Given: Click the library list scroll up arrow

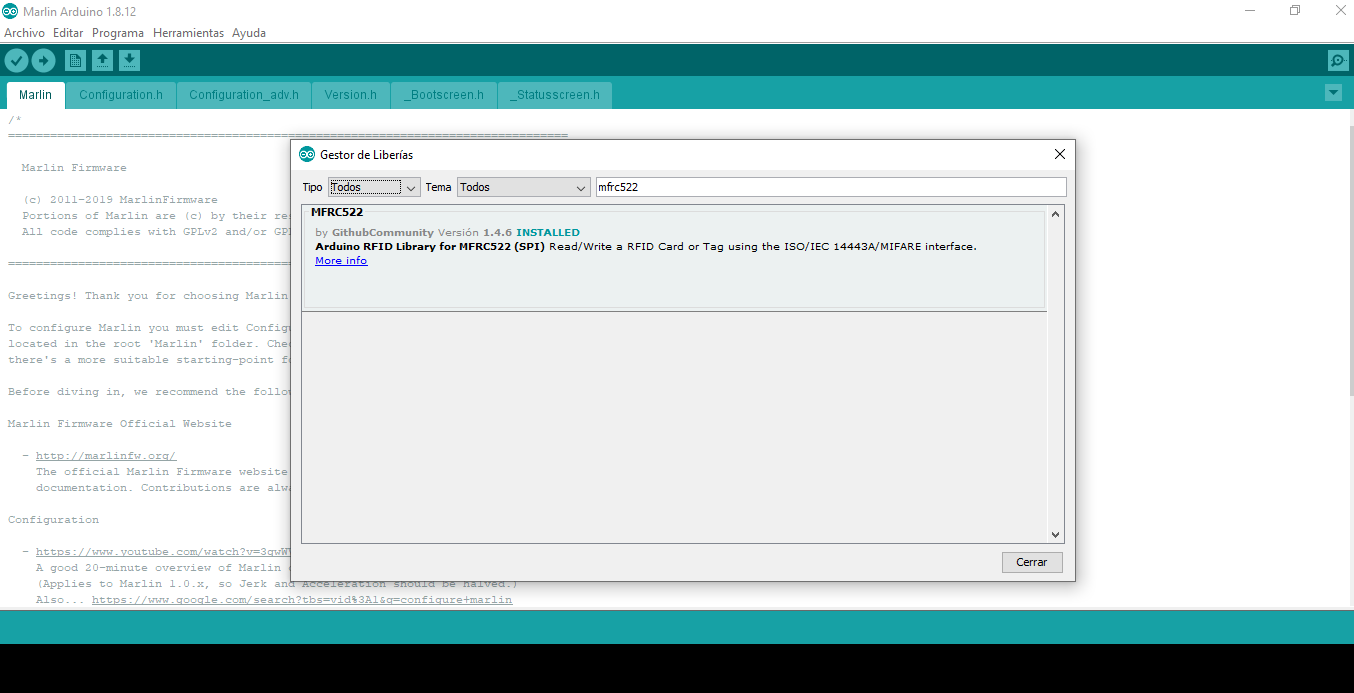Looking at the screenshot, I should tap(1056, 214).
